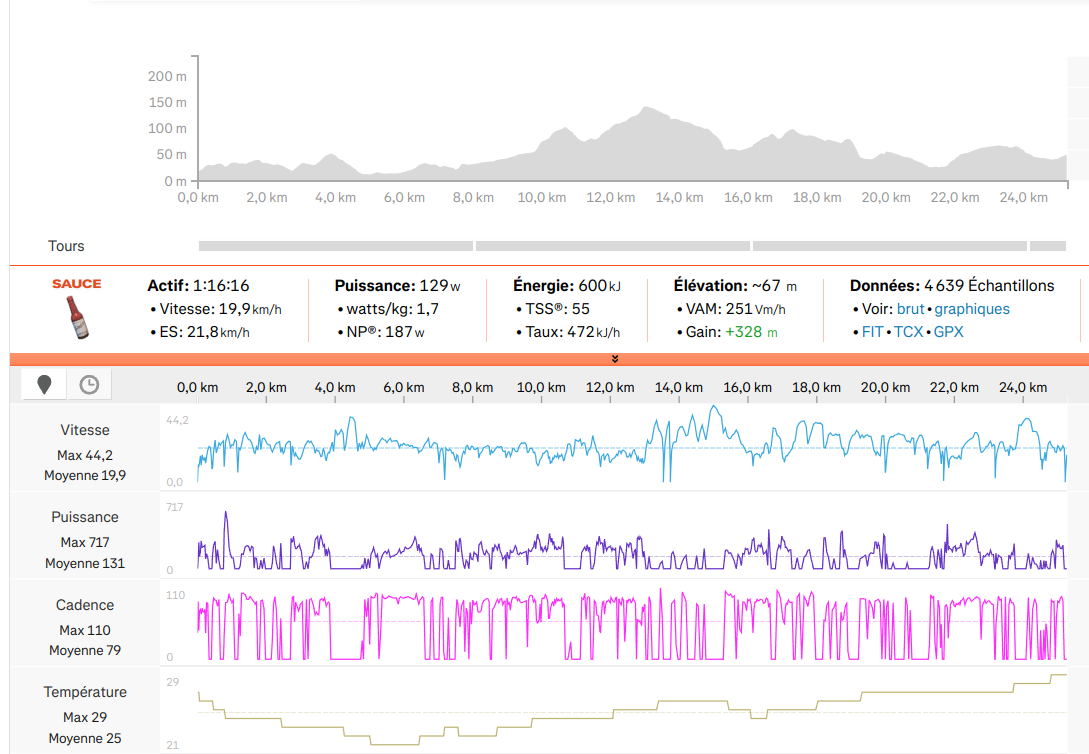
Task: Switch chart axis to time with clock icon
Action: tap(89, 384)
